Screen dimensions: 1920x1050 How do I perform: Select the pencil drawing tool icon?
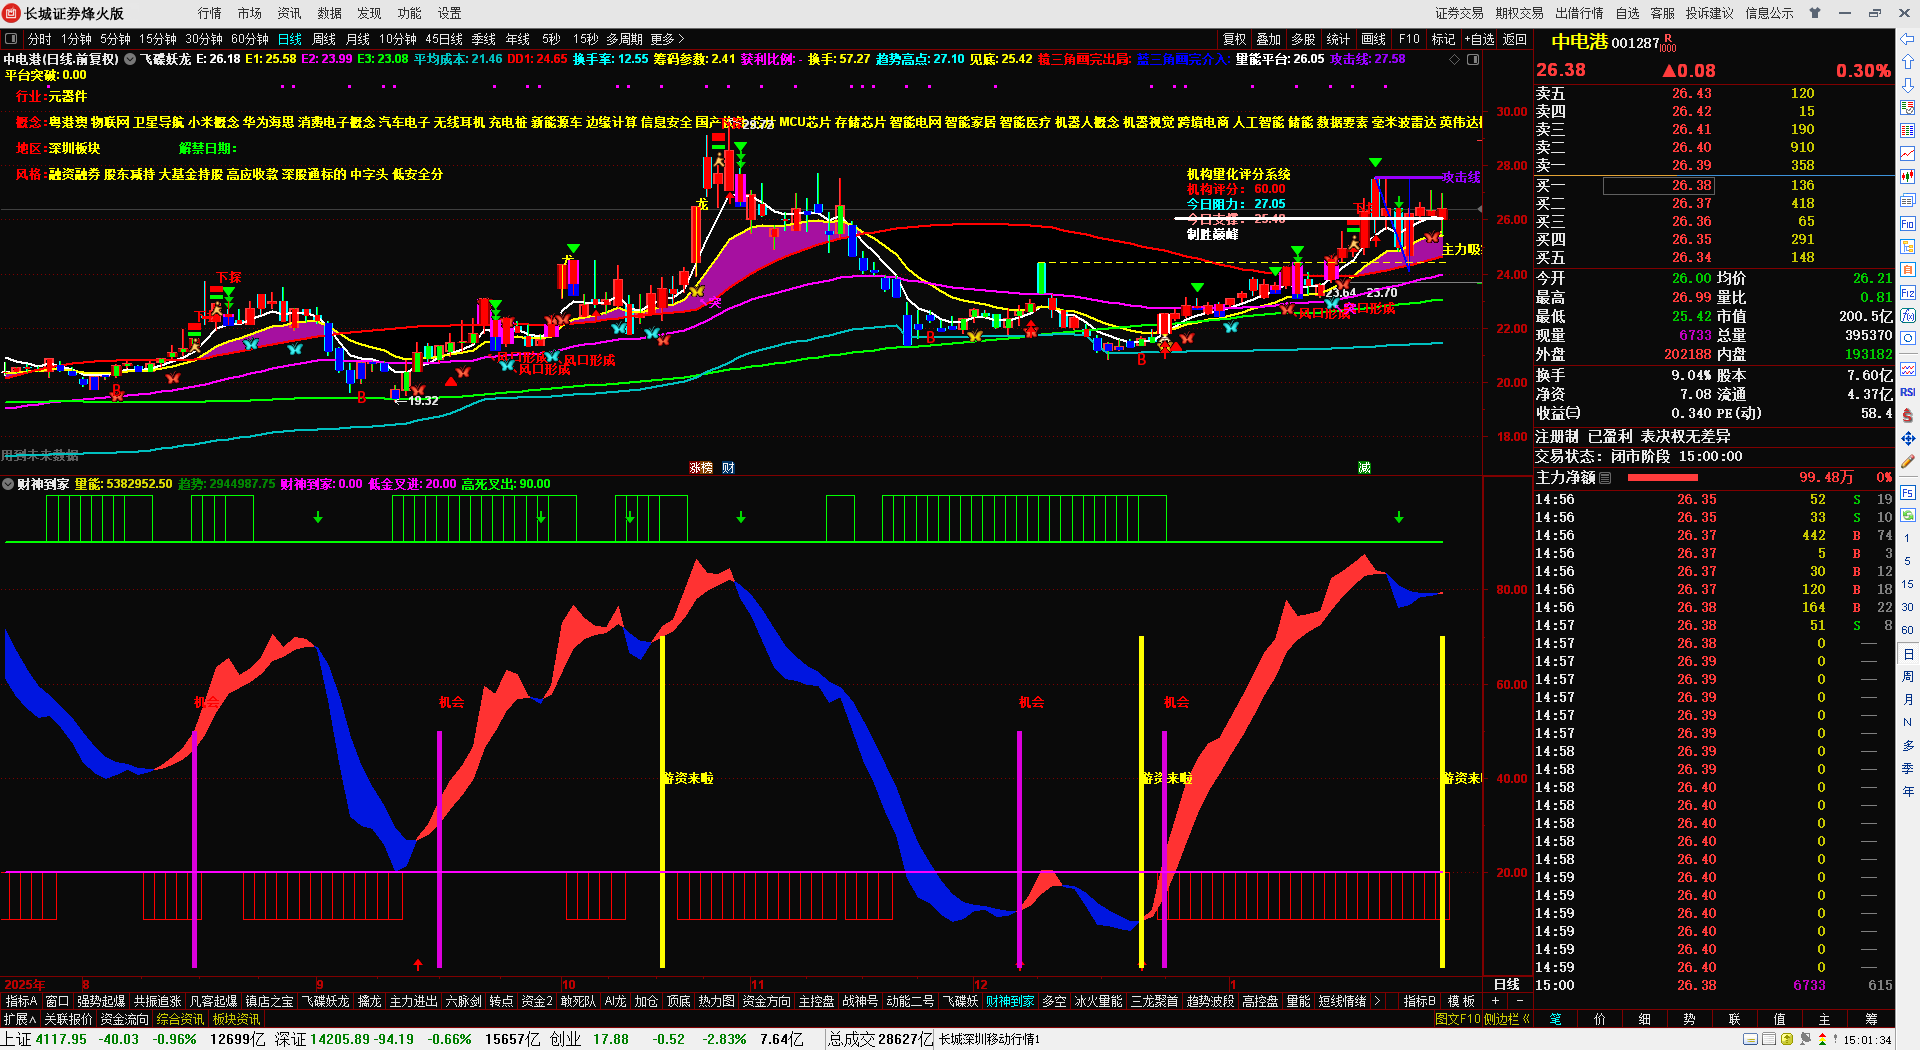(x=1908, y=462)
